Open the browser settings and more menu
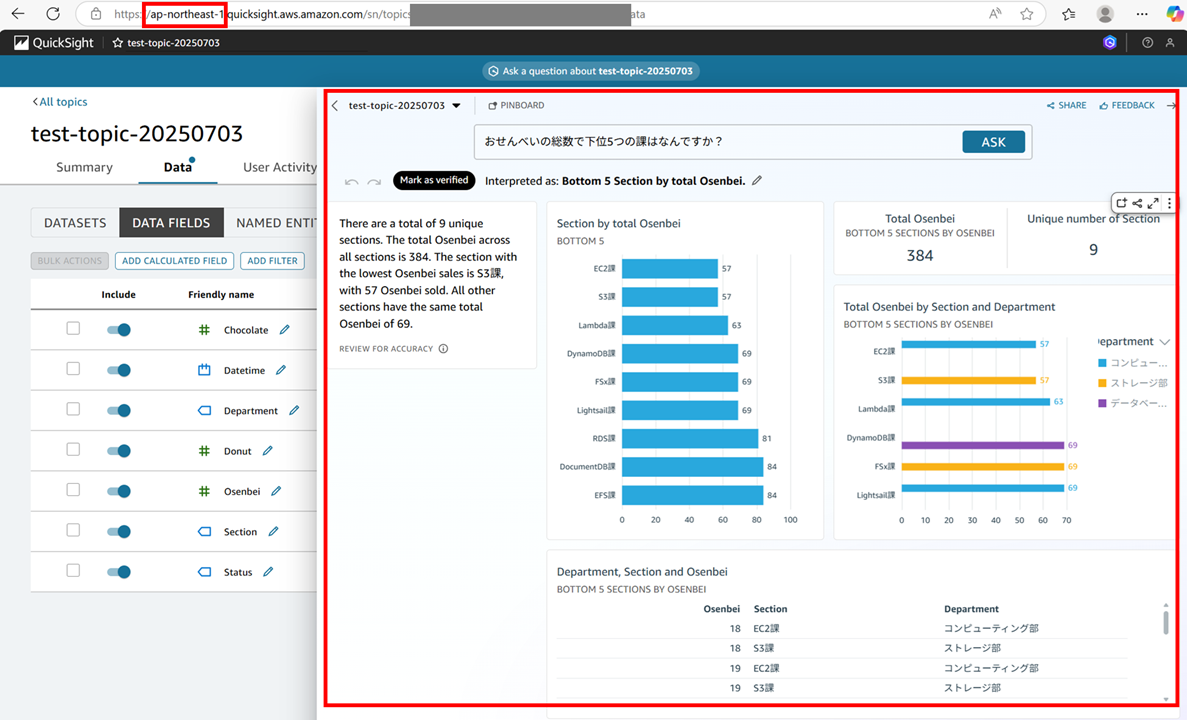 click(1142, 14)
